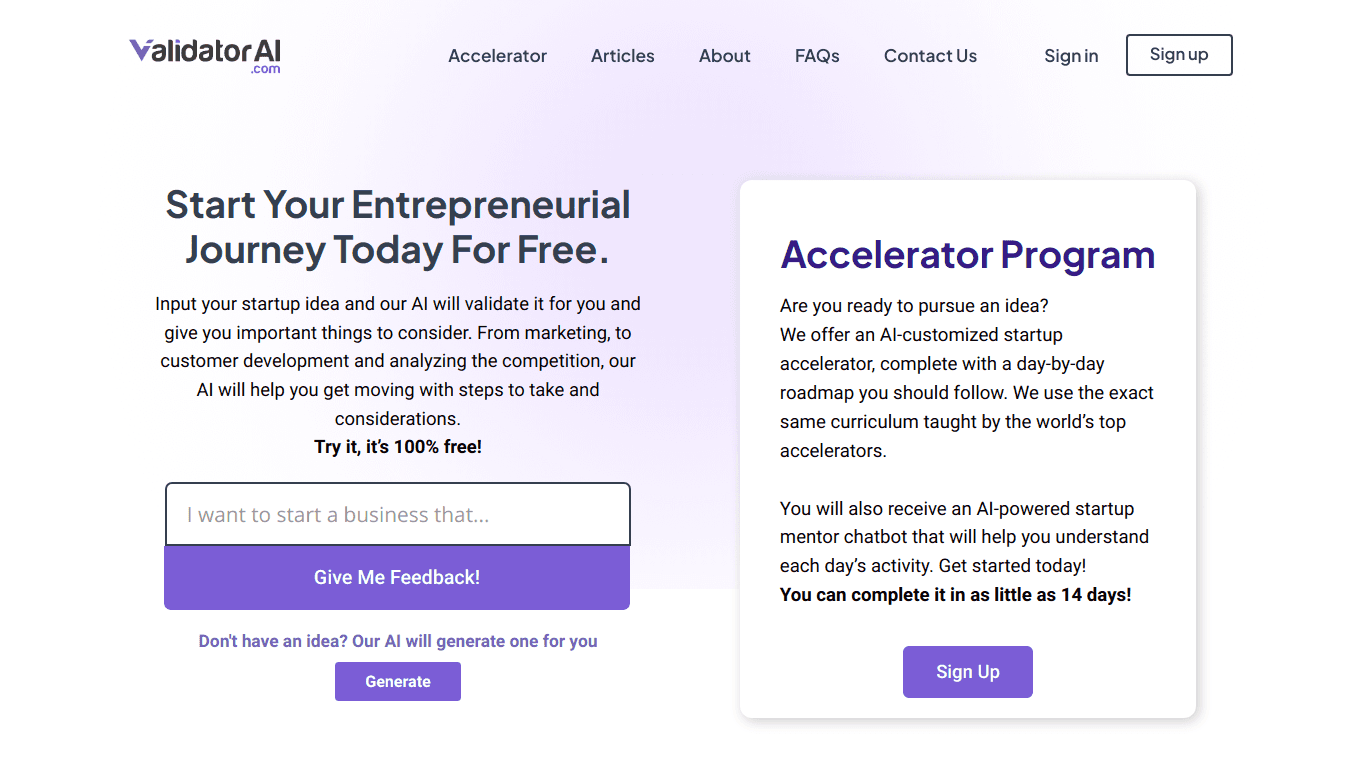Open the Contact Us page
The image size is (1366, 768).
click(930, 56)
